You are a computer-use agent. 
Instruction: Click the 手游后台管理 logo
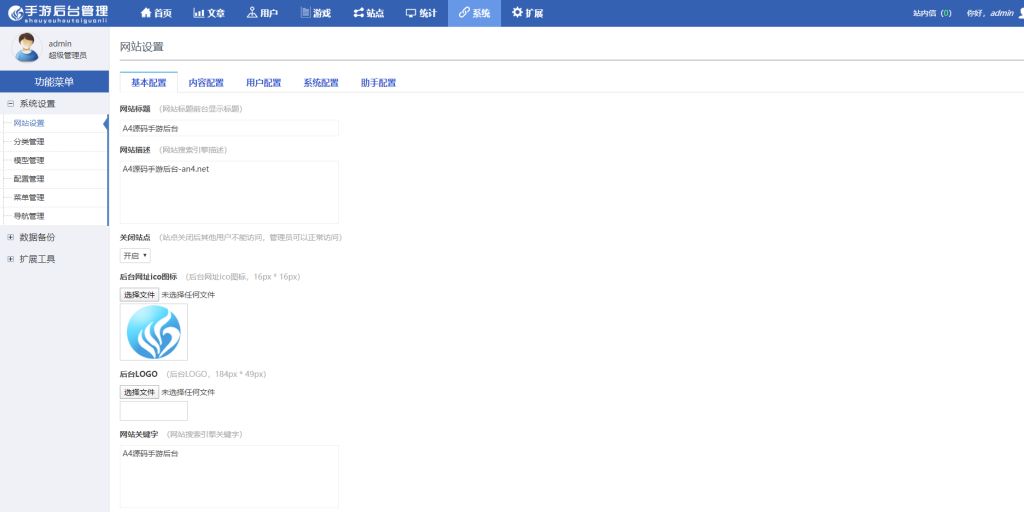[58, 13]
